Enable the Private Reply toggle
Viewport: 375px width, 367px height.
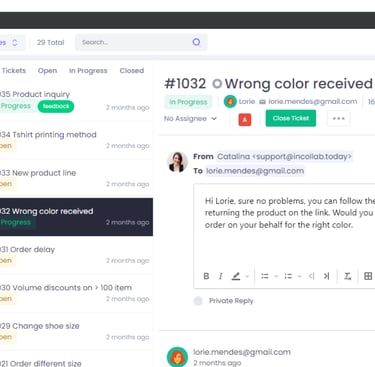point(198,301)
